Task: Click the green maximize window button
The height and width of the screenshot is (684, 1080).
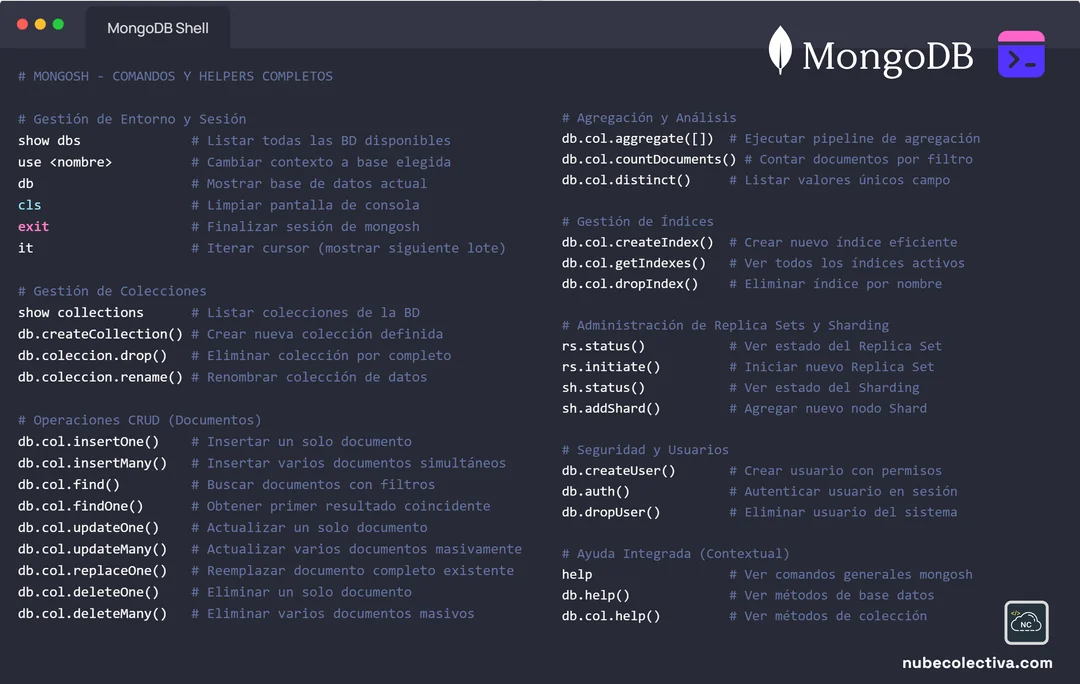Action: (59, 24)
